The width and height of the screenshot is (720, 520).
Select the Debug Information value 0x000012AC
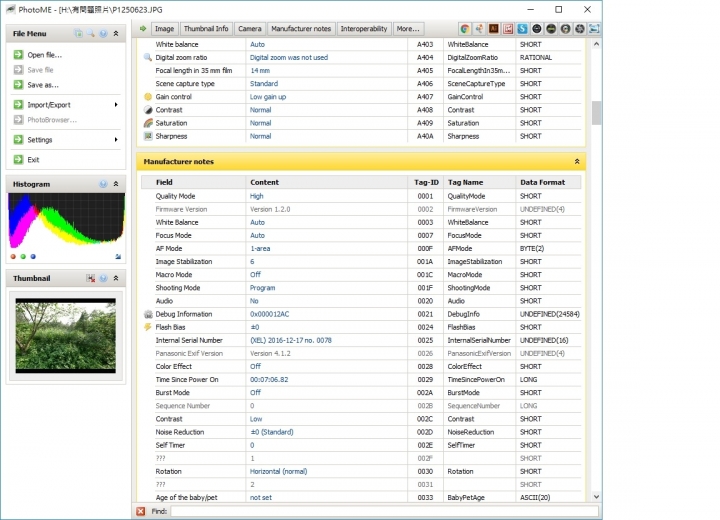click(270, 314)
